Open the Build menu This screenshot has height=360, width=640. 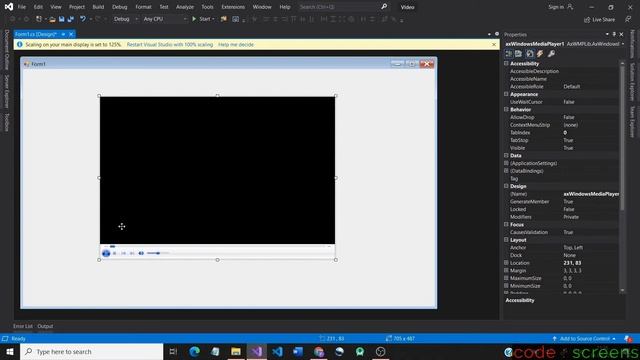click(98, 7)
